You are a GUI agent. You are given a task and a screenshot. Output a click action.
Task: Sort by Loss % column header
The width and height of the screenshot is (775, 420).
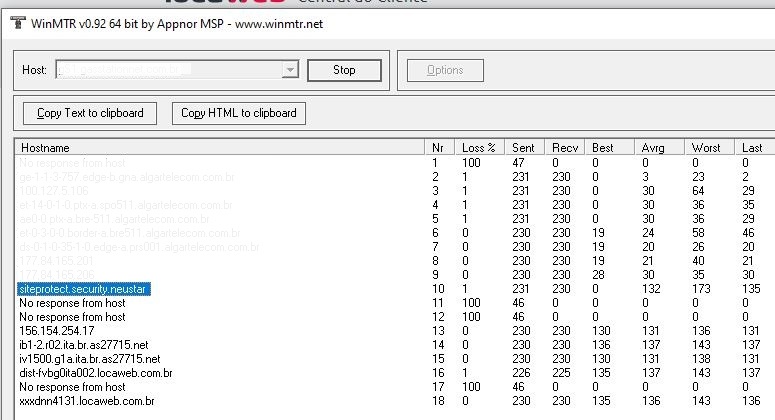(x=479, y=148)
